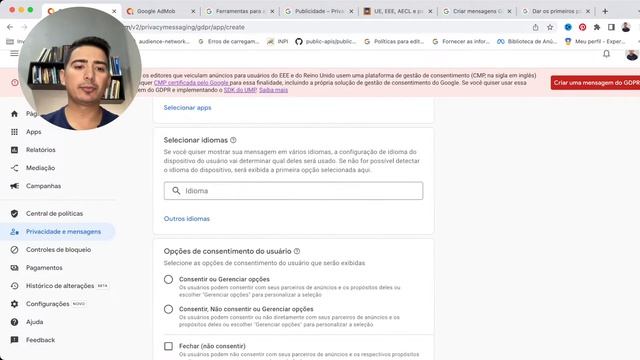640x360 pixels.
Task: Click the Histórico de alterações clock icon
Action: (14, 286)
